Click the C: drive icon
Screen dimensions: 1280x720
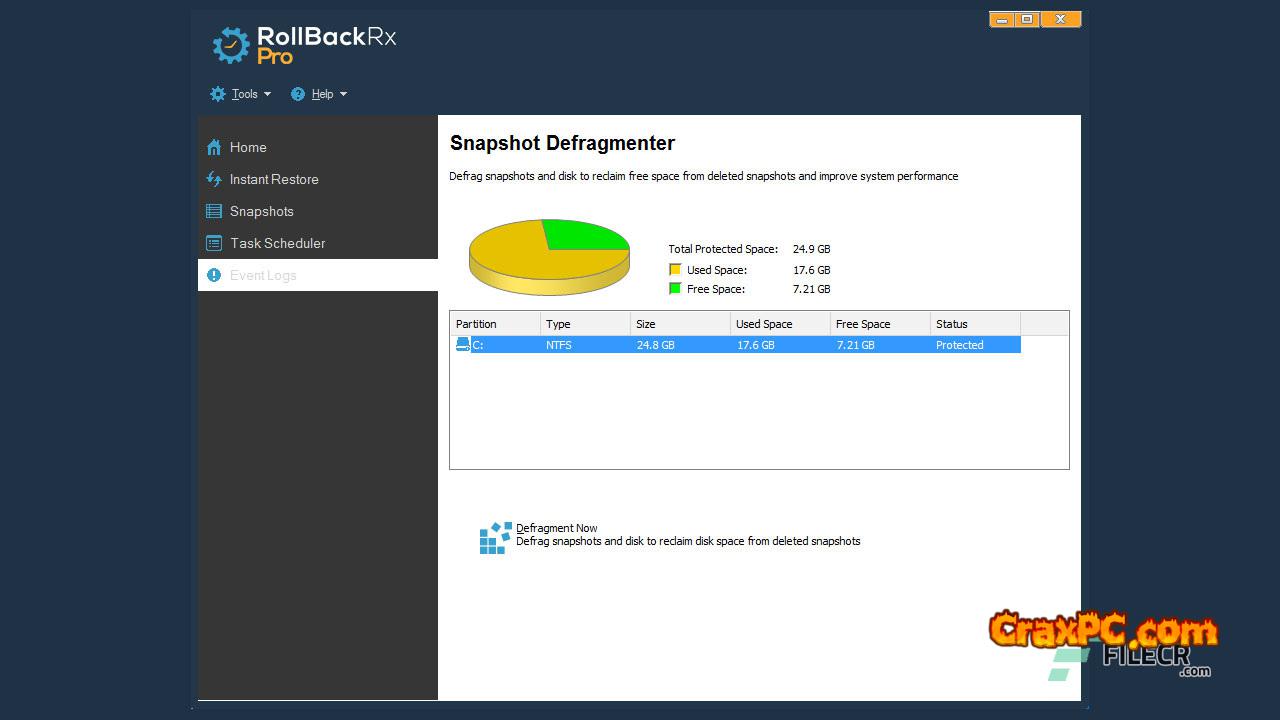[x=463, y=345]
